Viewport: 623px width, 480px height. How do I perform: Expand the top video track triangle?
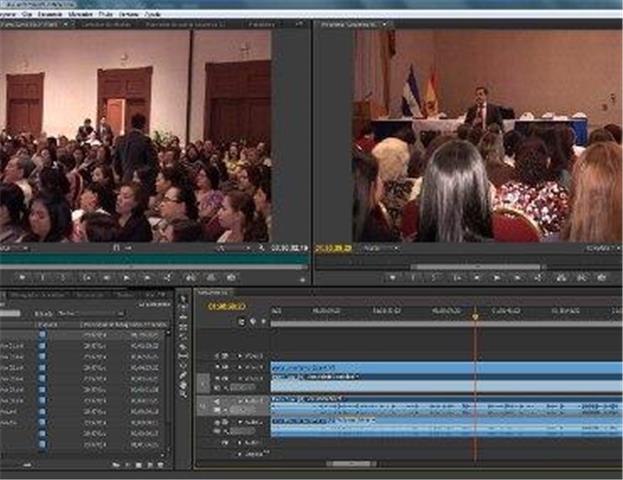(238, 355)
